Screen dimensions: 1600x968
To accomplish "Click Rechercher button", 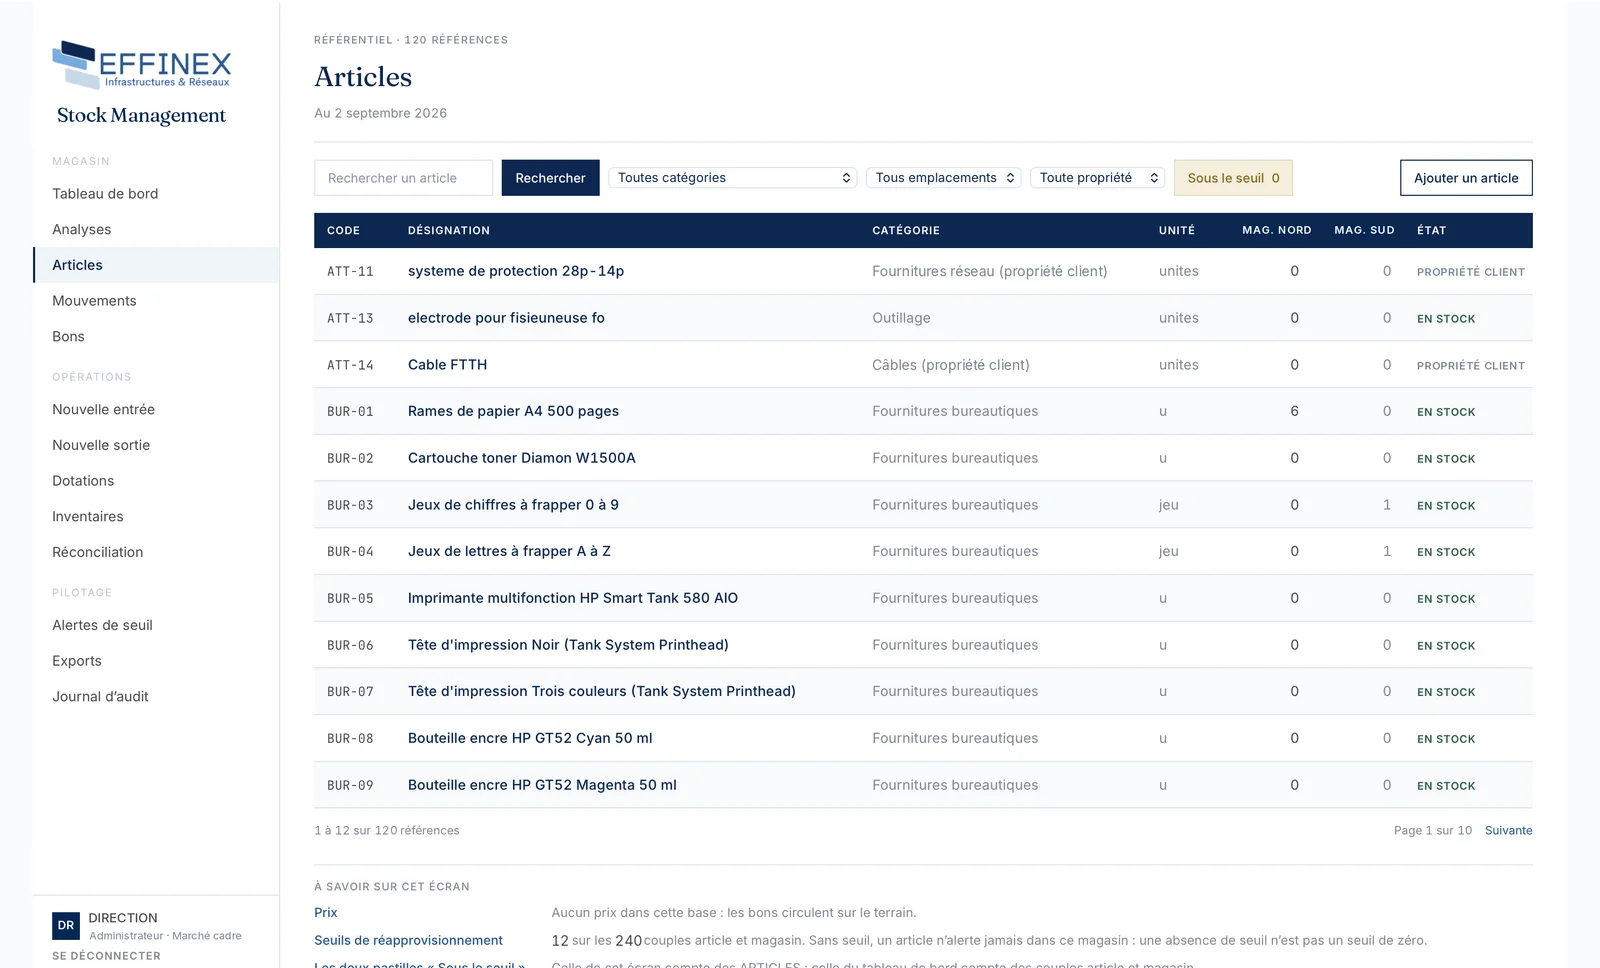I will pyautogui.click(x=550, y=178).
